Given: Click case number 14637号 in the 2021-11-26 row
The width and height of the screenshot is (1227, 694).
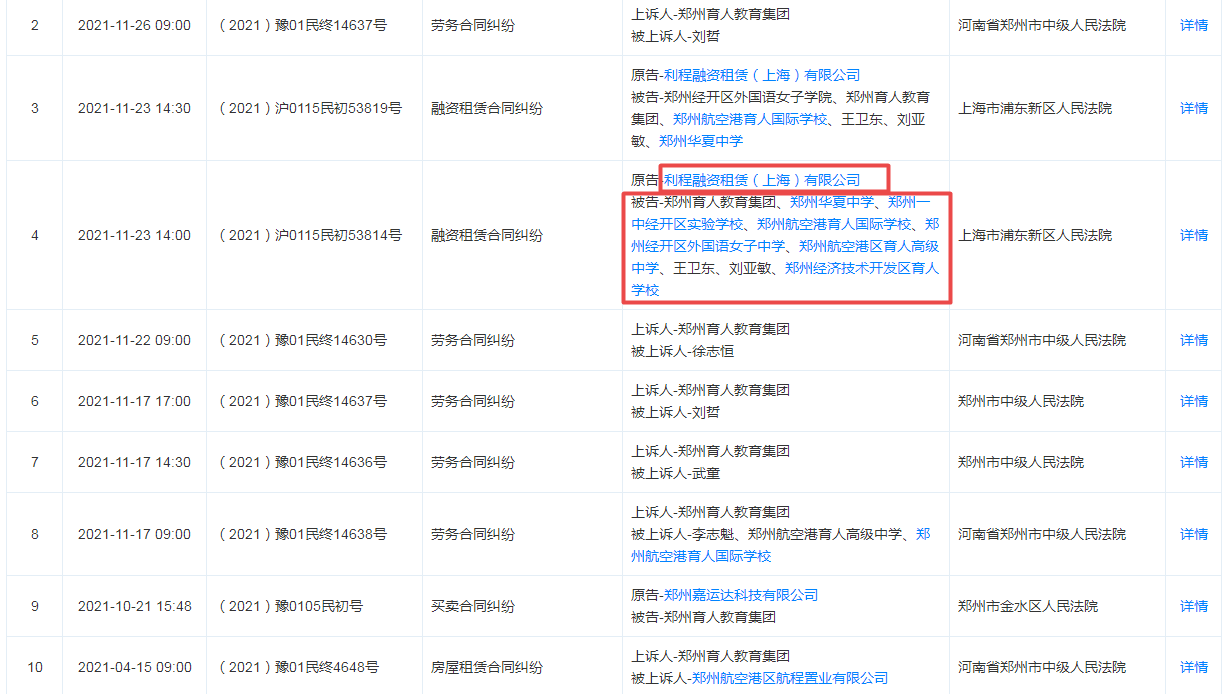Looking at the screenshot, I should (302, 25).
